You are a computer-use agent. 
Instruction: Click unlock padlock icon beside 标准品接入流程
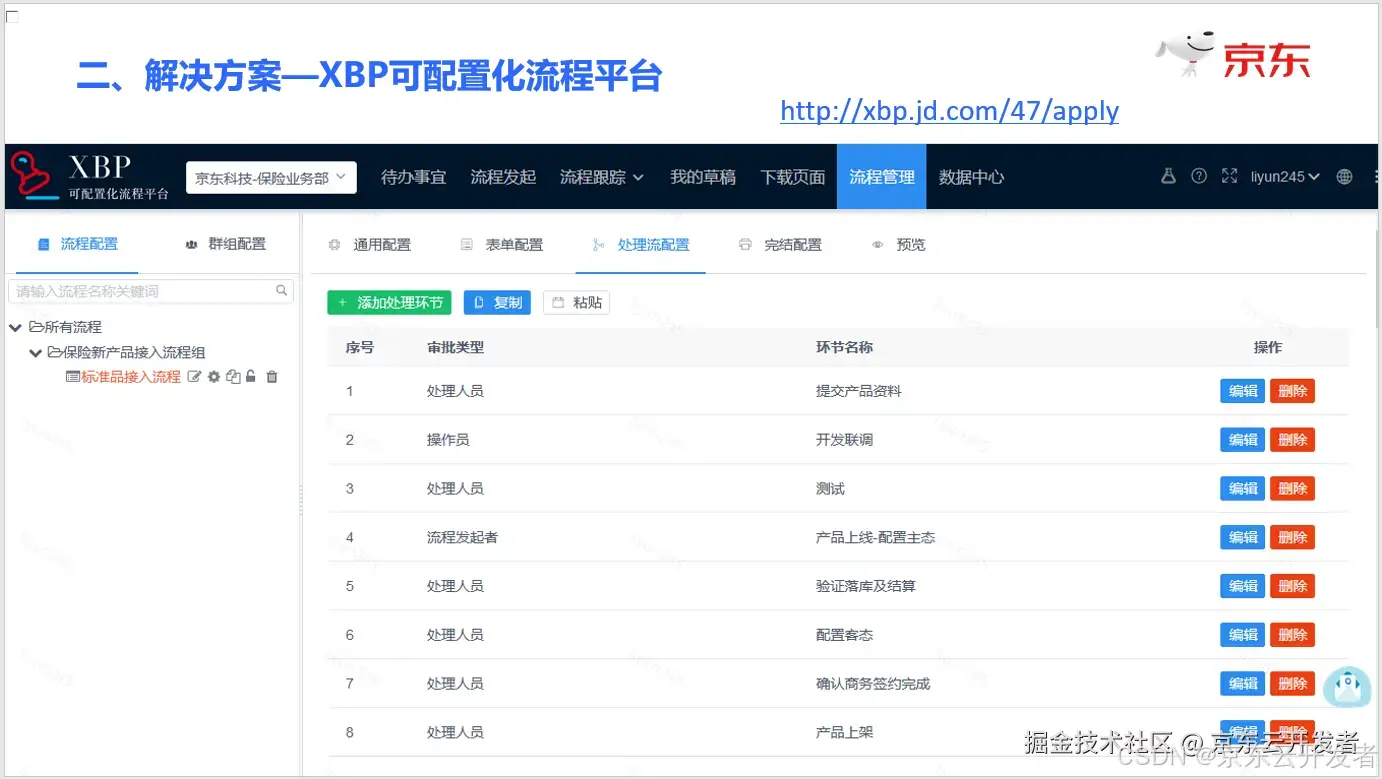coord(250,377)
